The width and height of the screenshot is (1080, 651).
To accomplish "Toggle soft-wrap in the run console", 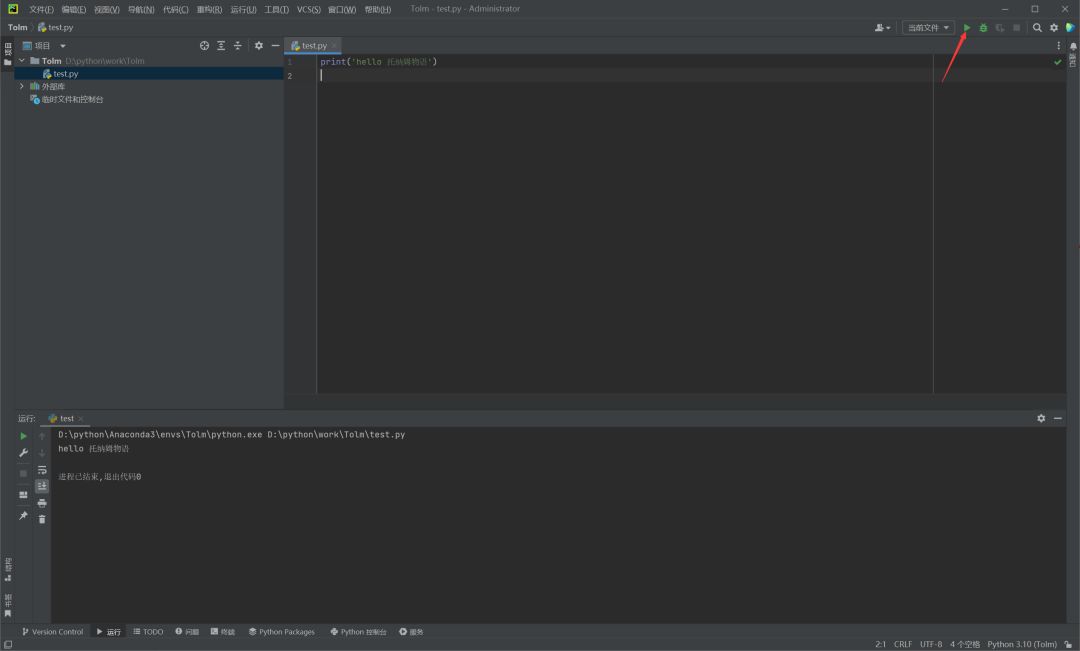I will (42, 470).
